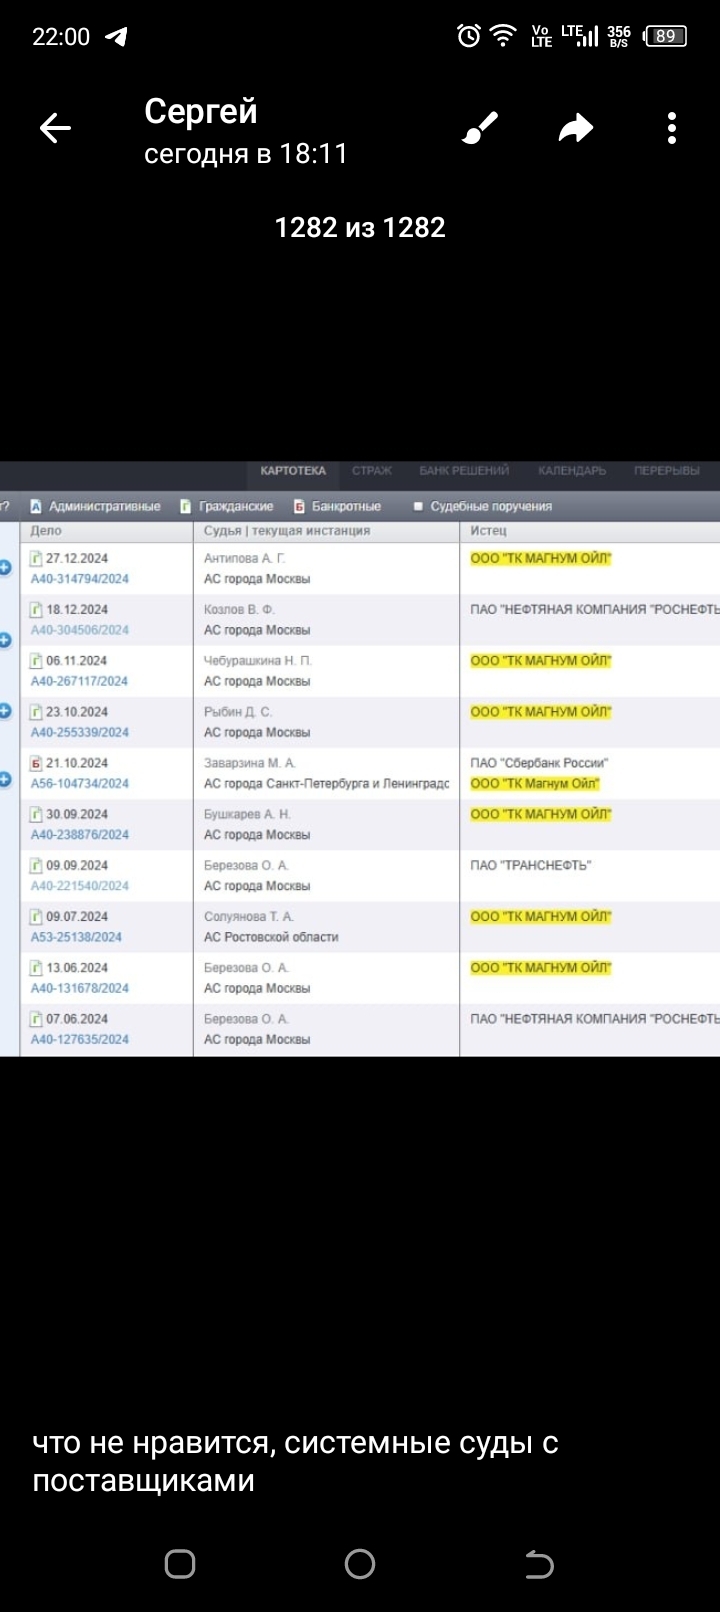Tap the bankruptcy icon beside 21.10.2024
This screenshot has height=1612, width=720.
37,763
